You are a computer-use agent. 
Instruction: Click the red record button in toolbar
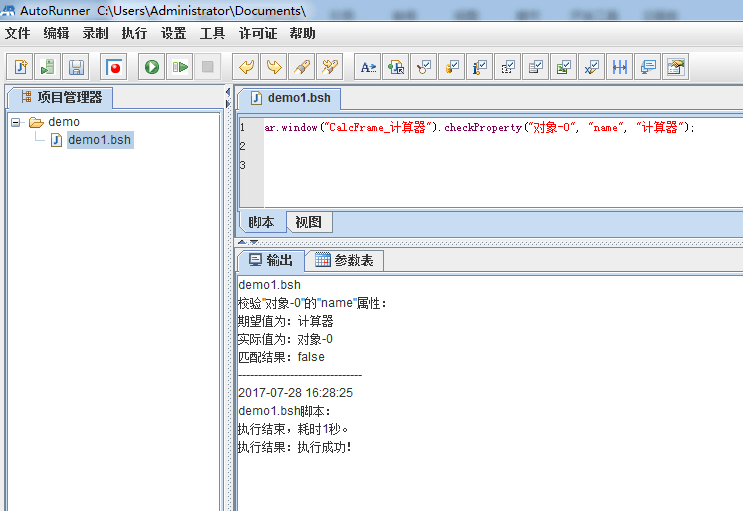coord(114,67)
